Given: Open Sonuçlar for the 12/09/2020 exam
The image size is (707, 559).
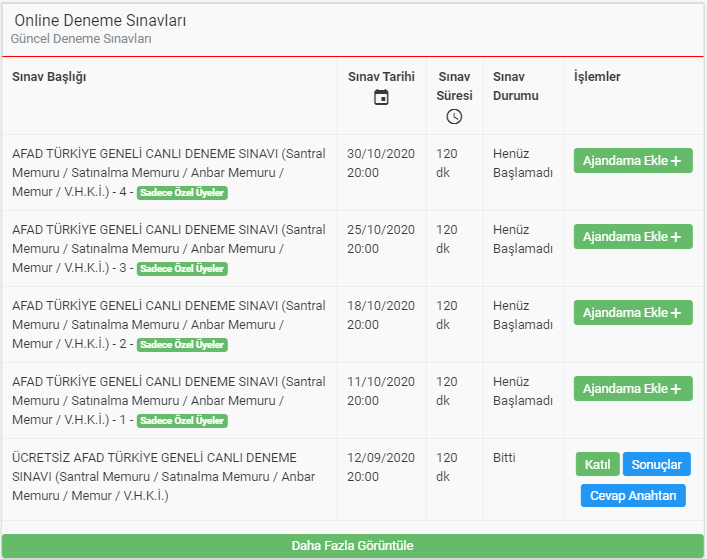Looking at the screenshot, I should pyautogui.click(x=656, y=464).
